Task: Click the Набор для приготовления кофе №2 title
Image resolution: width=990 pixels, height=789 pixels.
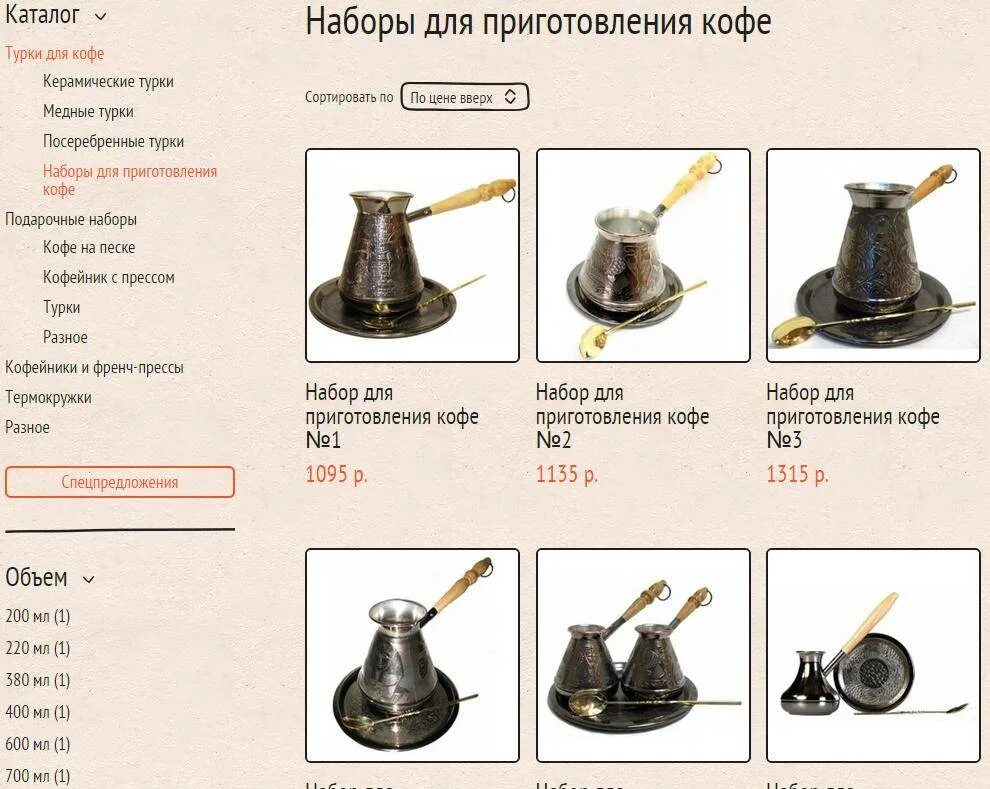Action: (x=623, y=416)
